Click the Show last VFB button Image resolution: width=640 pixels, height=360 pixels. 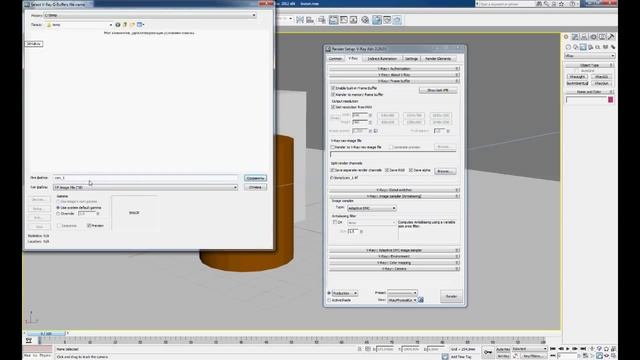[438, 90]
